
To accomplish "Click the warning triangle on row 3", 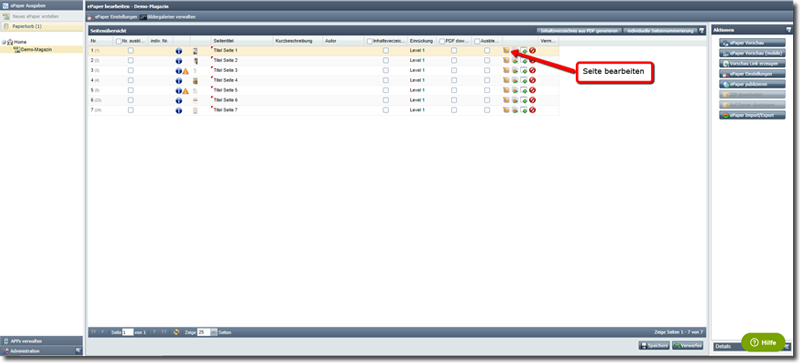I will pos(186,70).
